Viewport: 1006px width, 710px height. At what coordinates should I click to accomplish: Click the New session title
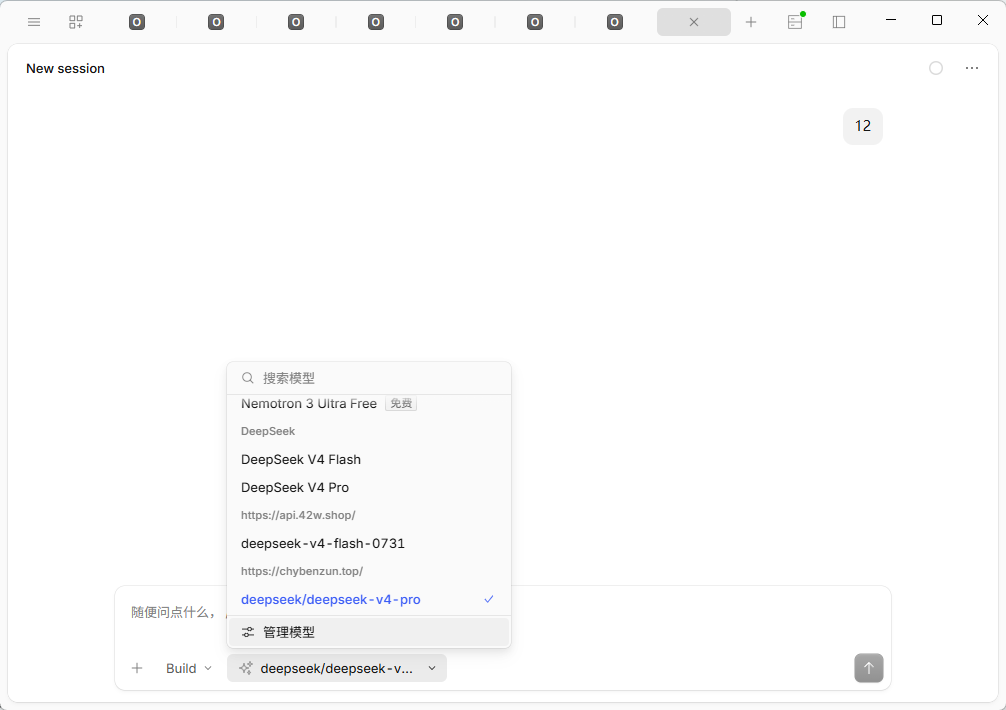(65, 69)
